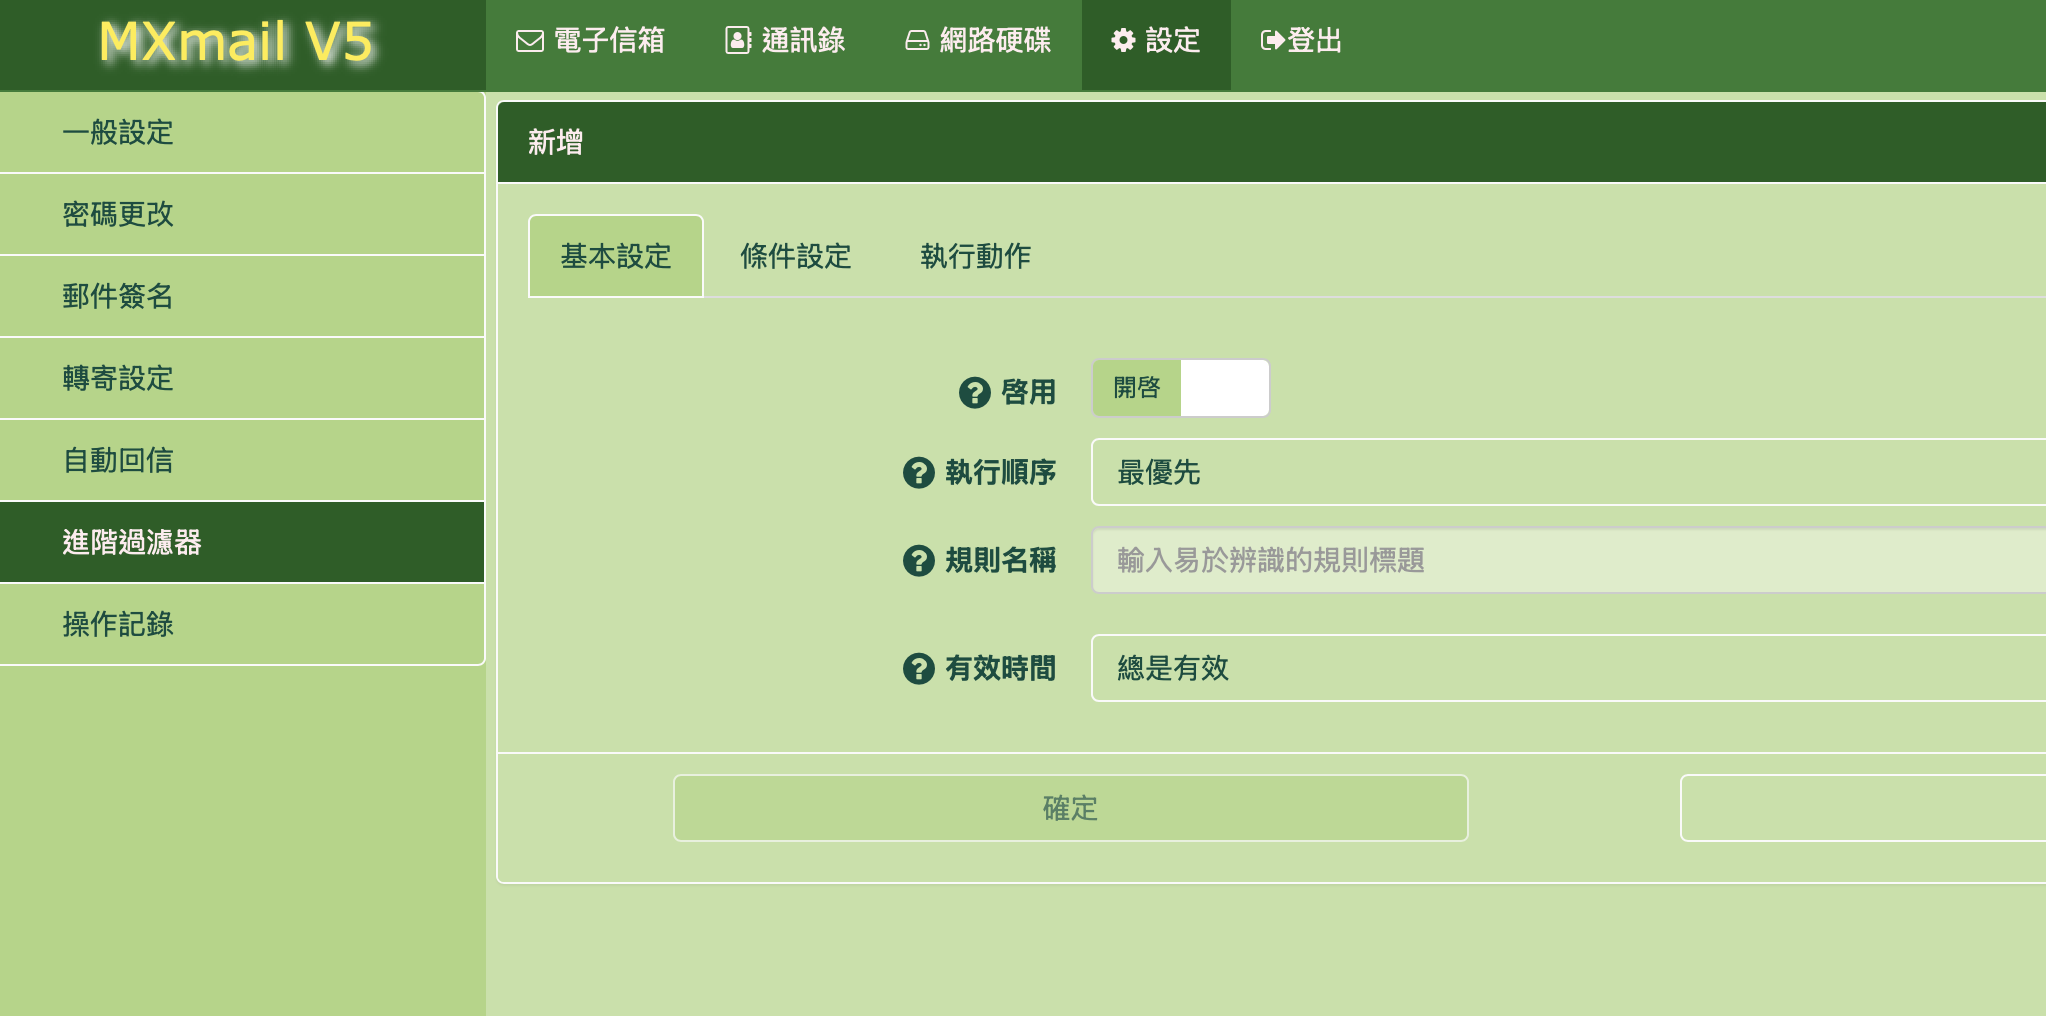Viewport: 2046px width, 1016px height.
Task: Click the help icon beside 執行順序
Action: (x=918, y=473)
